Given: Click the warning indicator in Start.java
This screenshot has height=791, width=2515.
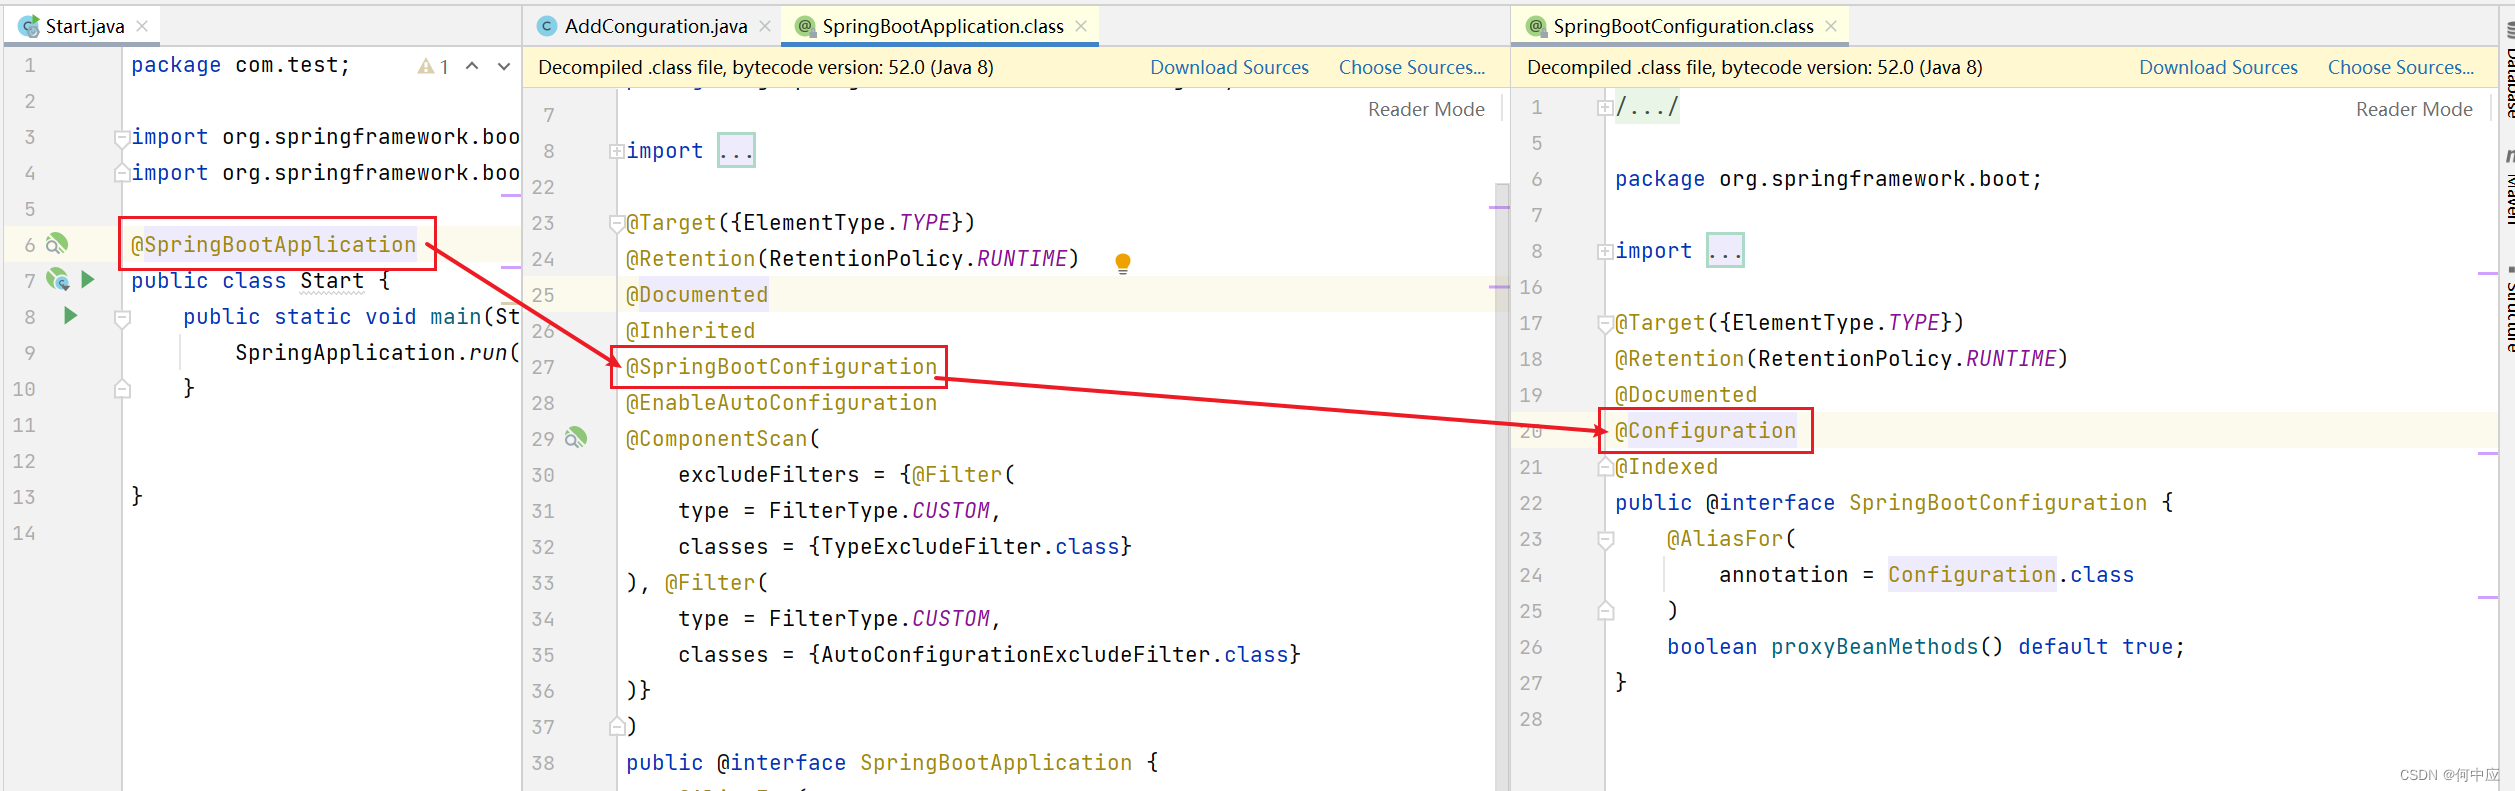Looking at the screenshot, I should (433, 66).
